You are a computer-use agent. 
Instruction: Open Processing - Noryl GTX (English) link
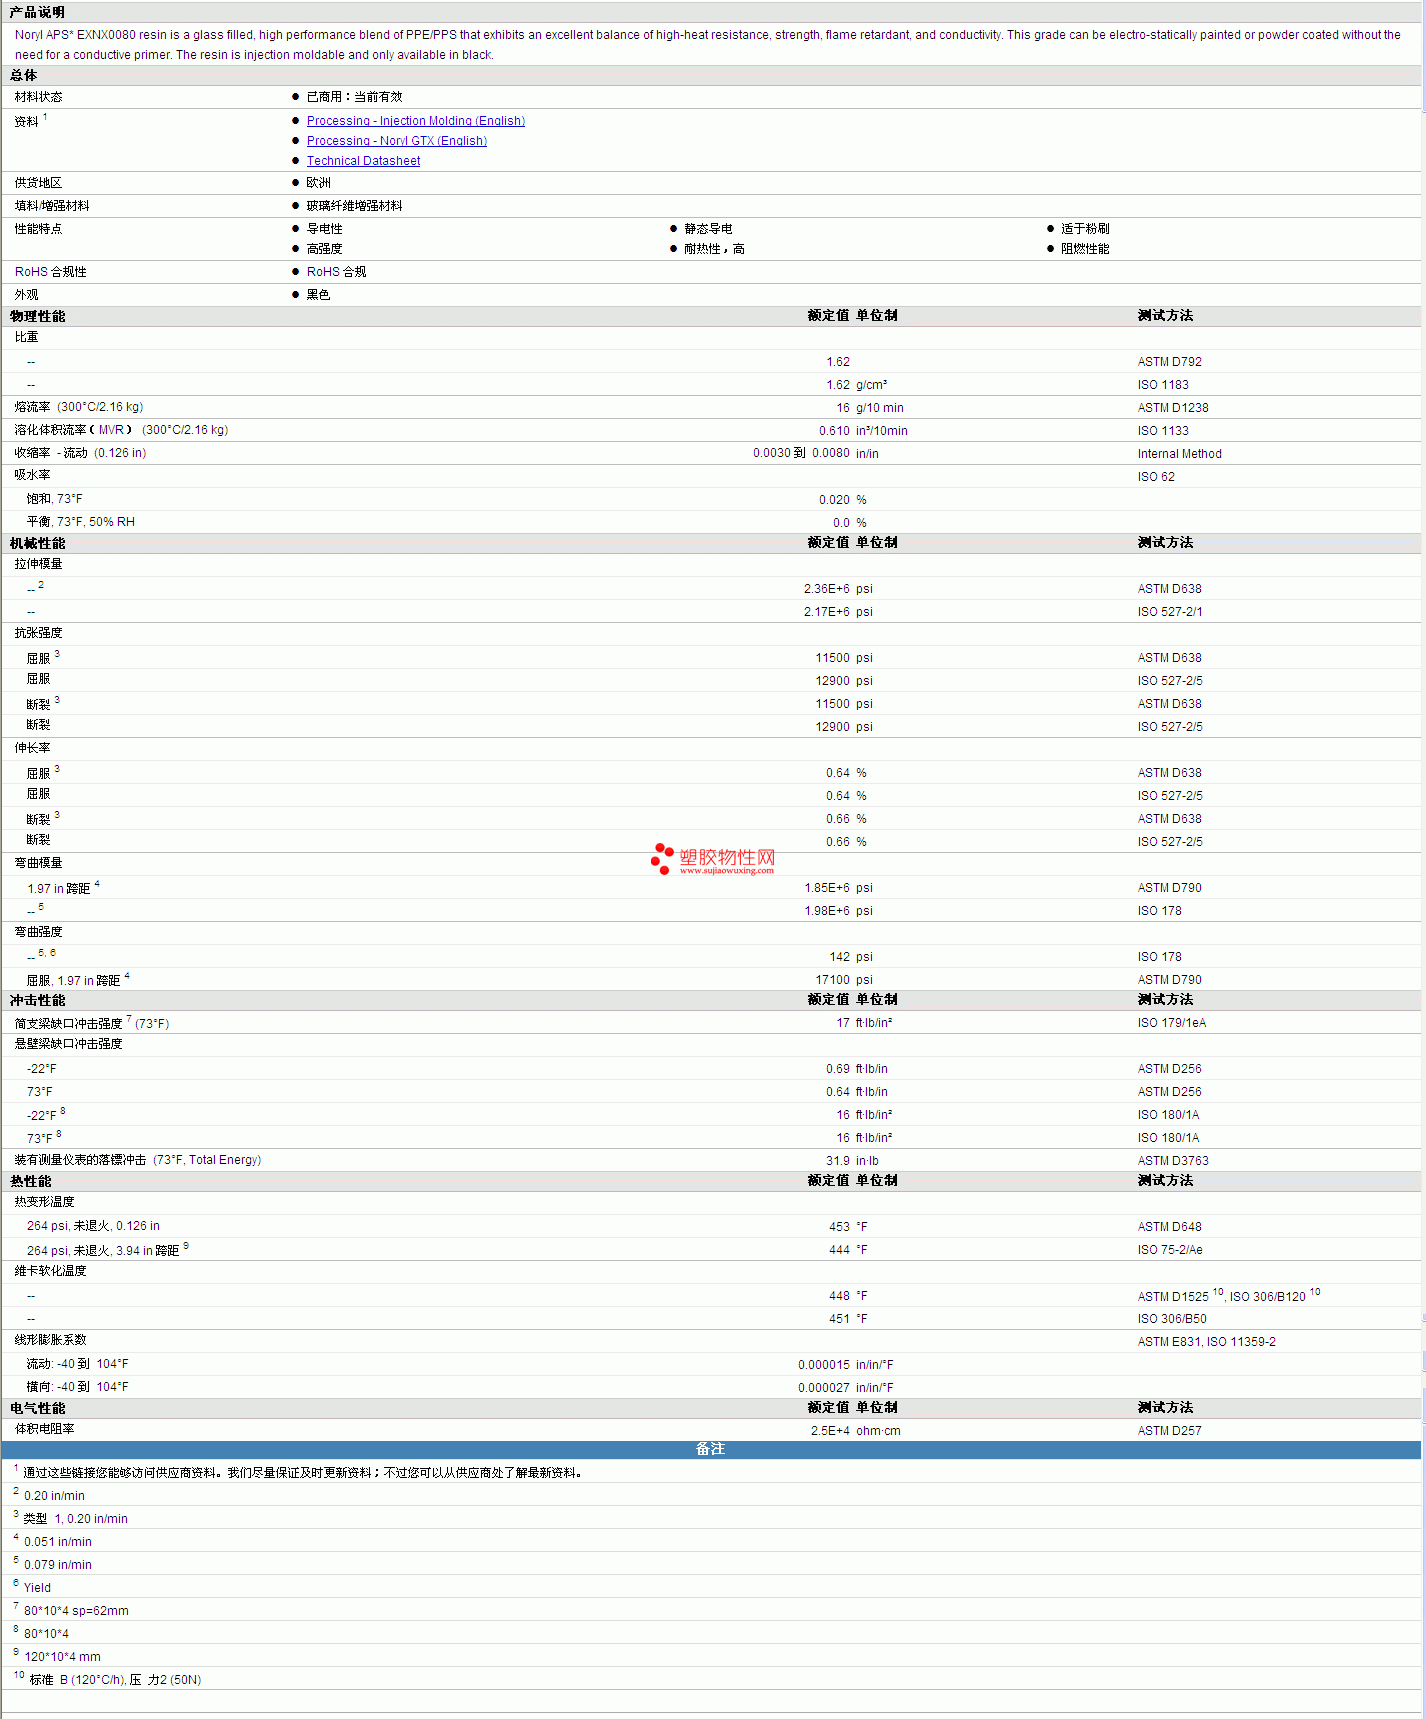pyautogui.click(x=396, y=141)
